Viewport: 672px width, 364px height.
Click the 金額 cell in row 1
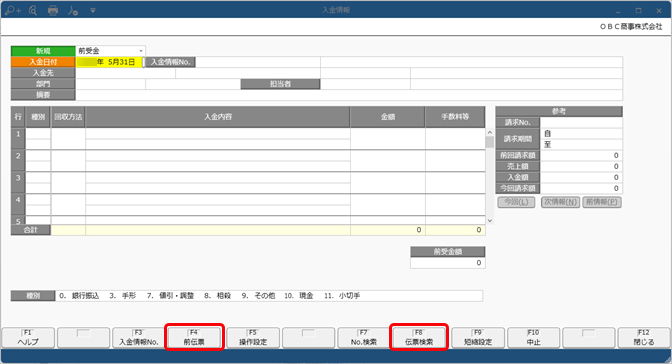tap(388, 138)
